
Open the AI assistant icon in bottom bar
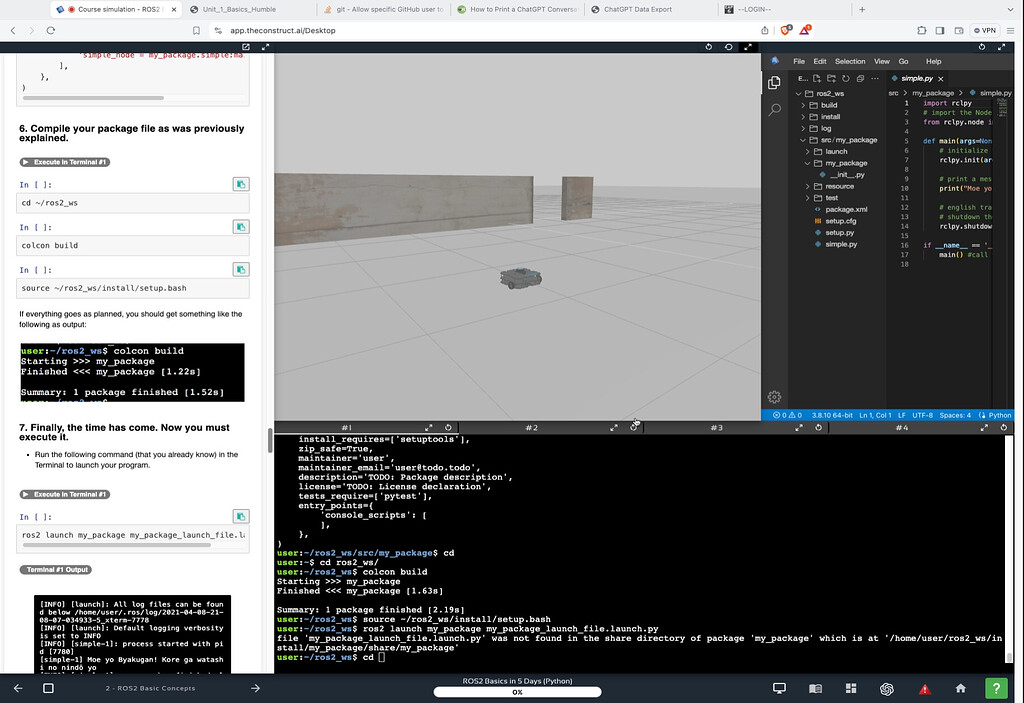tap(886, 689)
